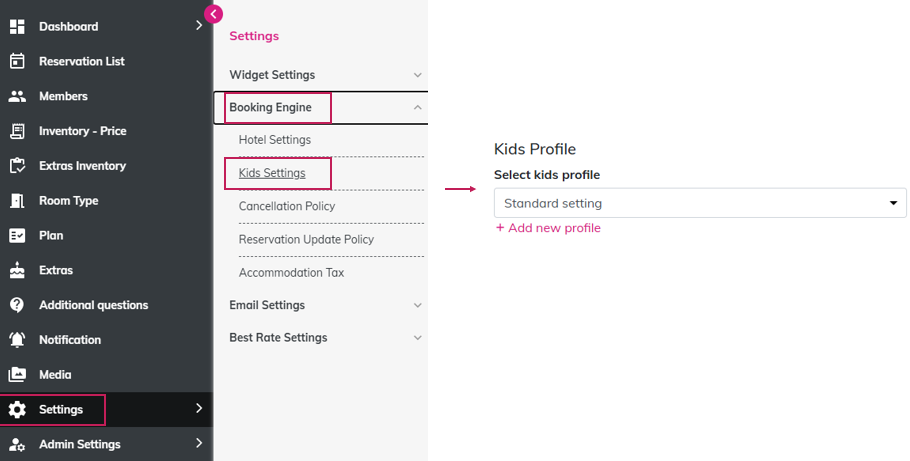Expand the Best Rate Settings section

click(x=418, y=338)
